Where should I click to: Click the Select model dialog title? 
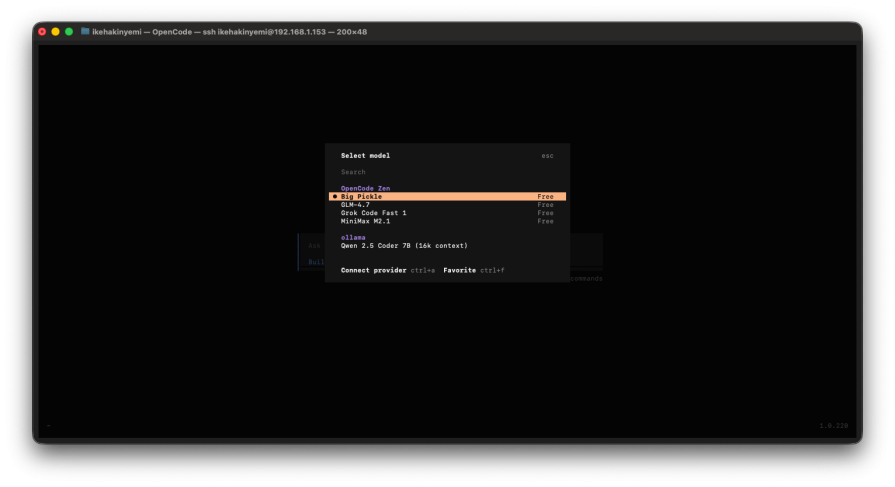tap(365, 155)
